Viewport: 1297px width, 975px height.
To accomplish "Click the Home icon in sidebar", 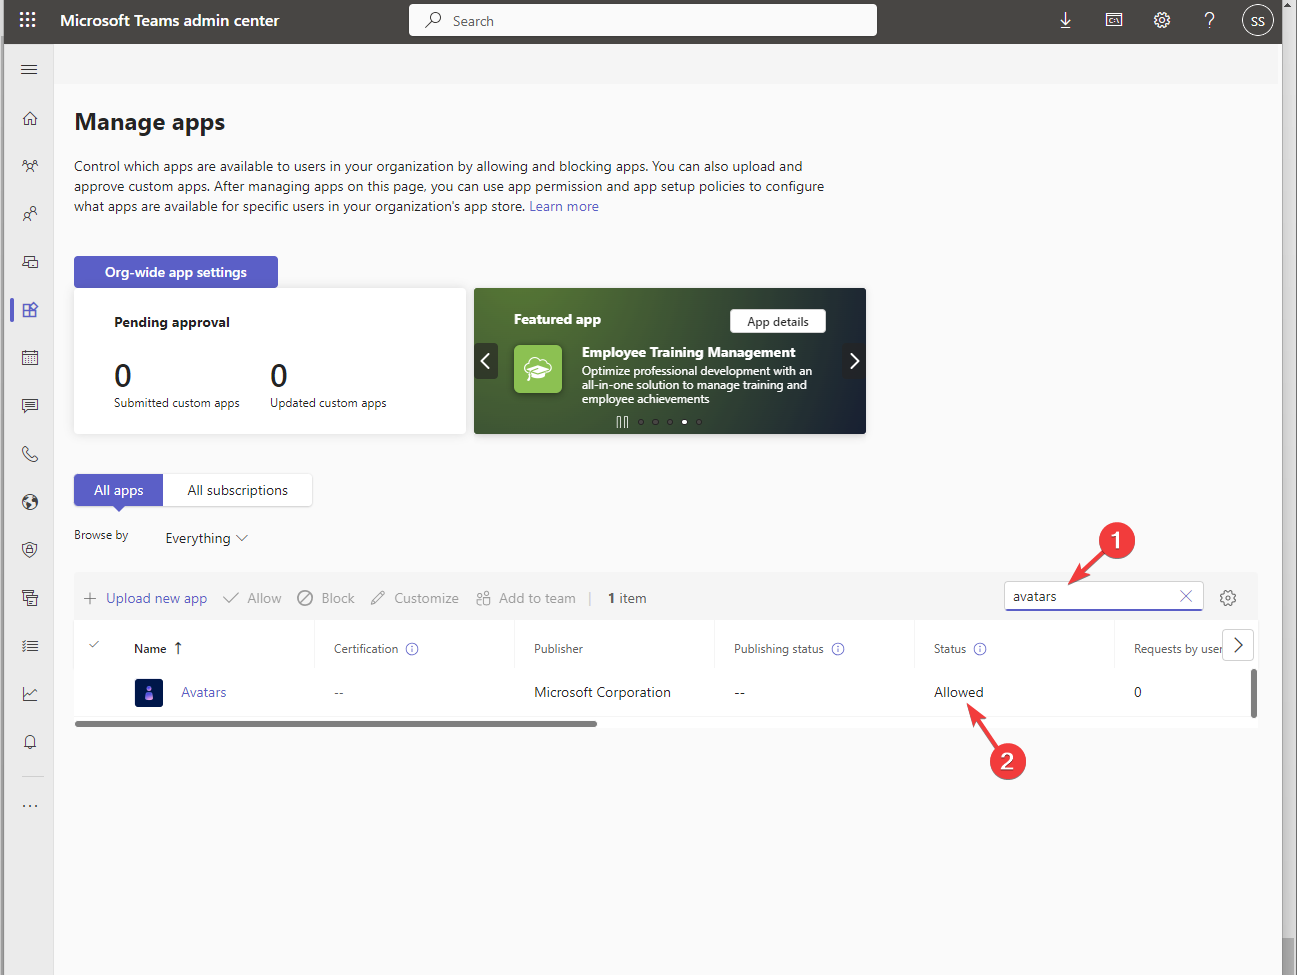I will coord(29,117).
